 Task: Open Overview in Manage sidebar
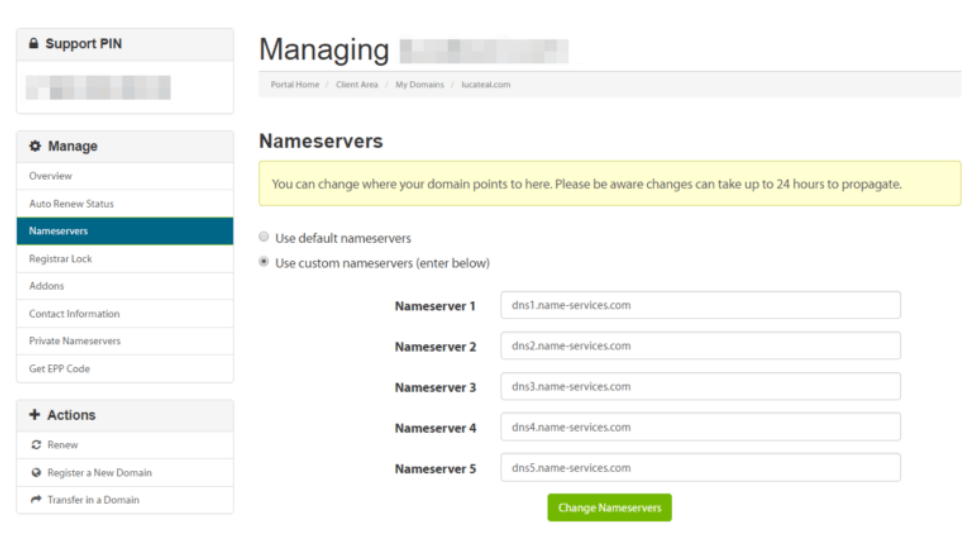(x=125, y=176)
